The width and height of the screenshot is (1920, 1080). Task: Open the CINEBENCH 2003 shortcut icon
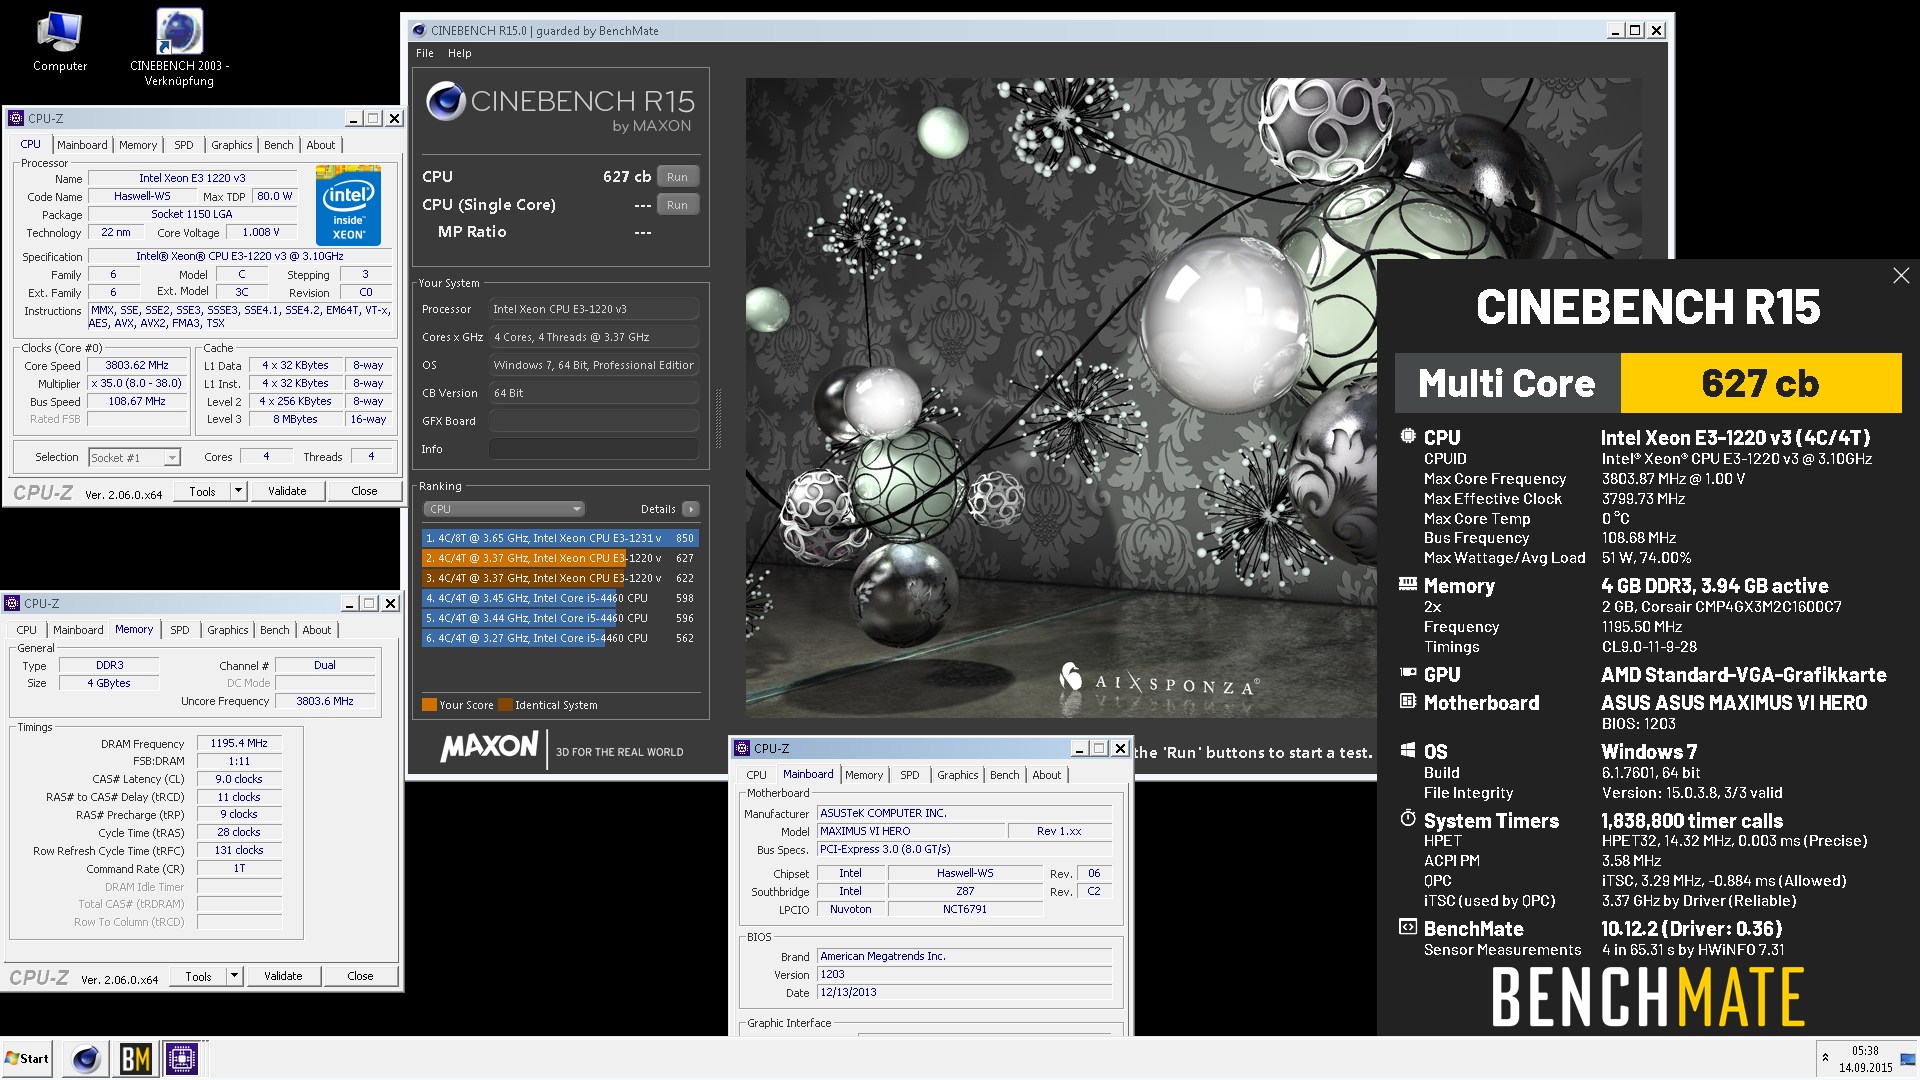click(x=179, y=48)
